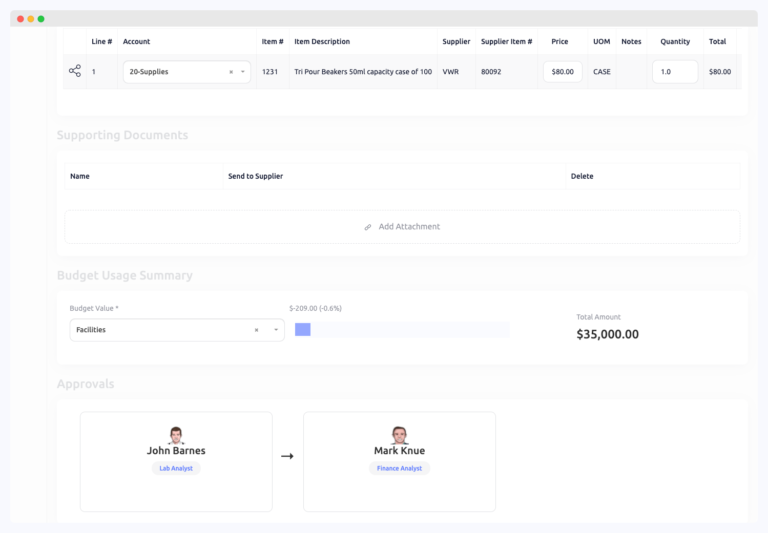Edit the 1.0 quantity field

tap(674, 72)
